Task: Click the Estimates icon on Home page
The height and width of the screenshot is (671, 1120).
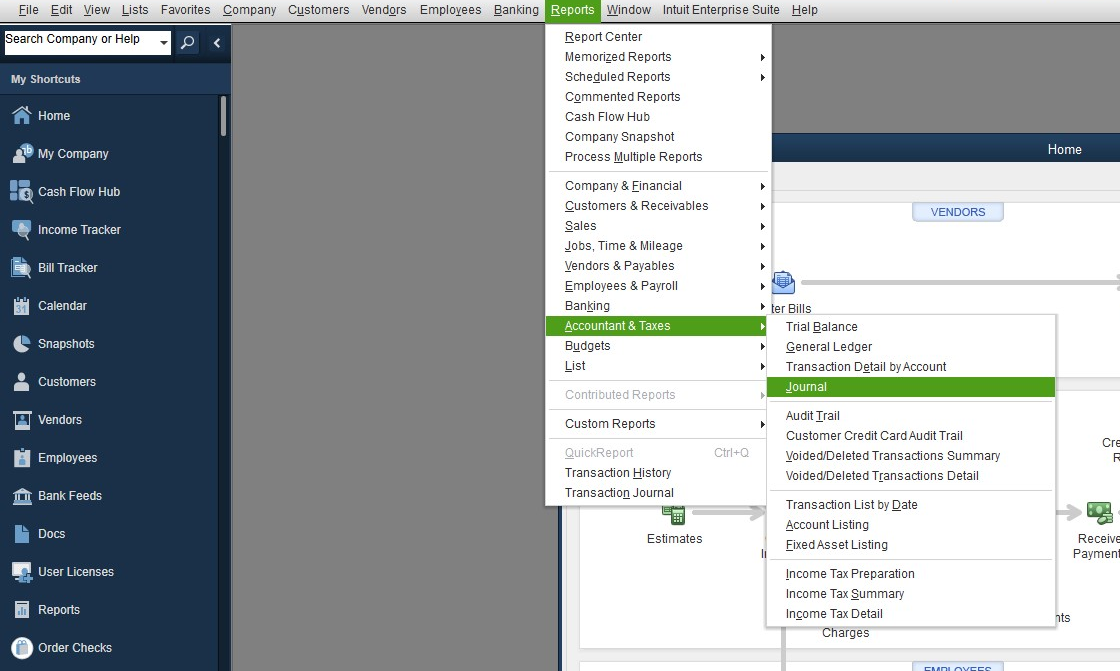Action: click(673, 513)
